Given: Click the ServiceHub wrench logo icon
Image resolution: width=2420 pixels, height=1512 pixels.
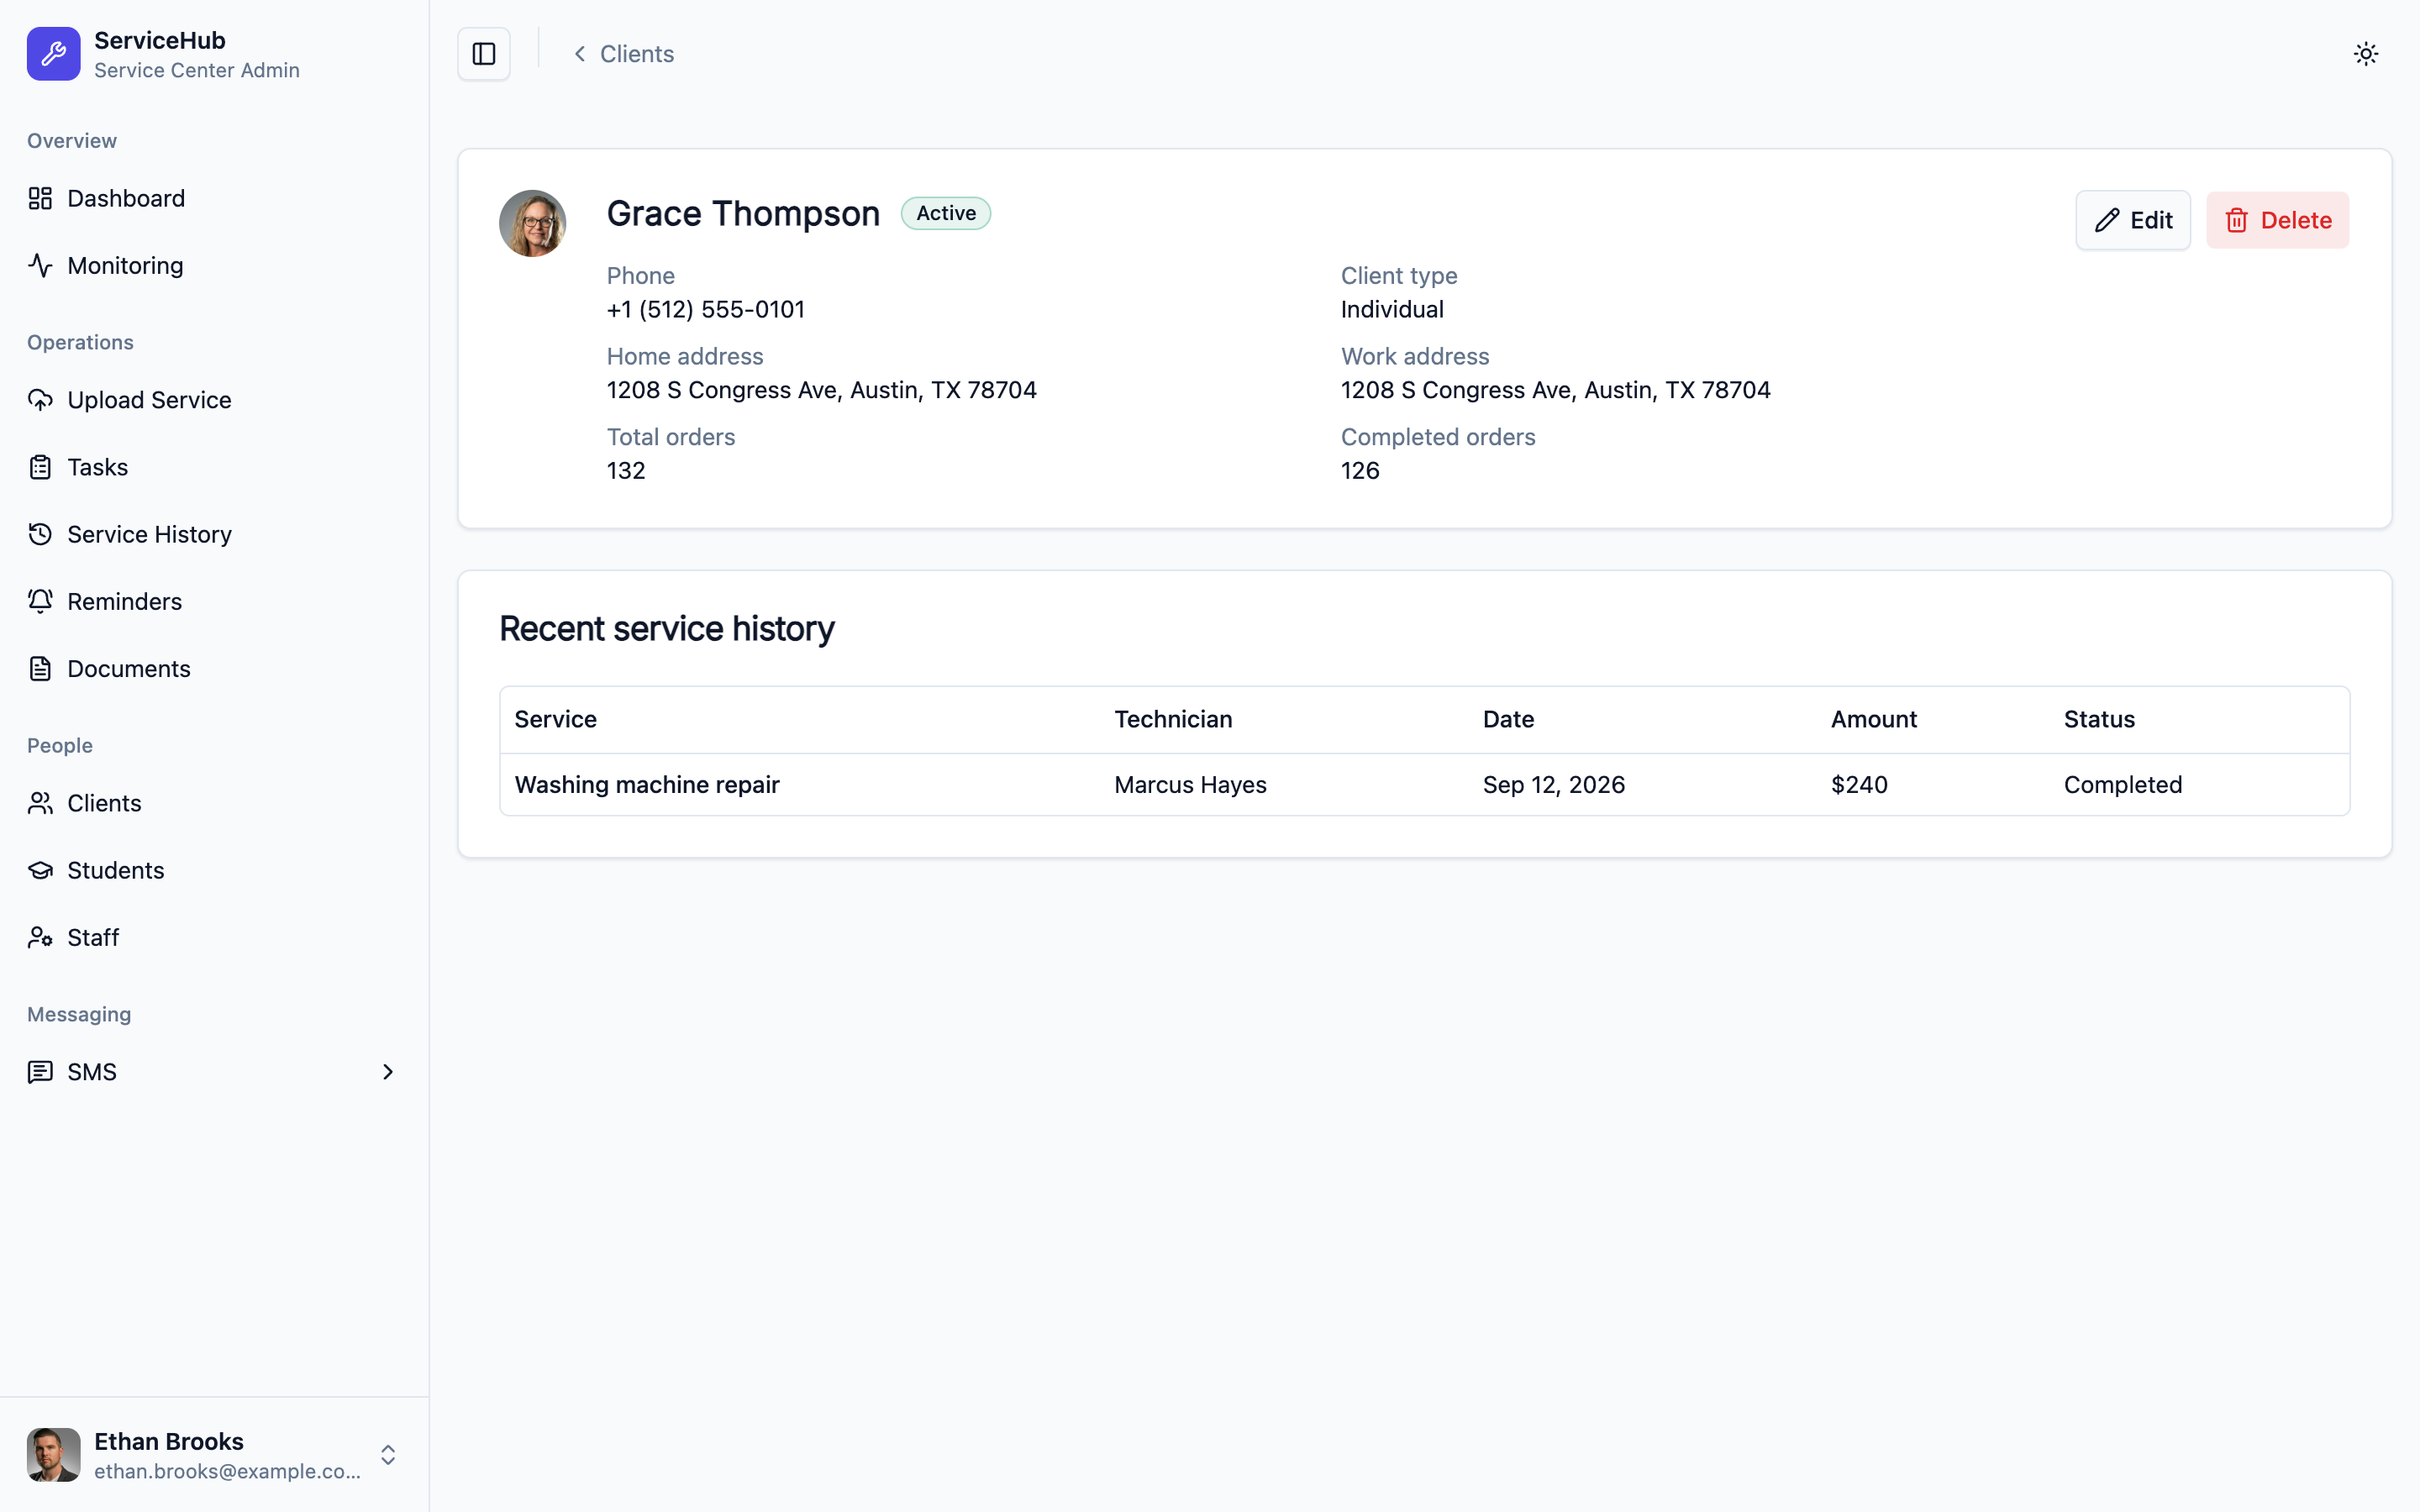Looking at the screenshot, I should click(x=53, y=54).
